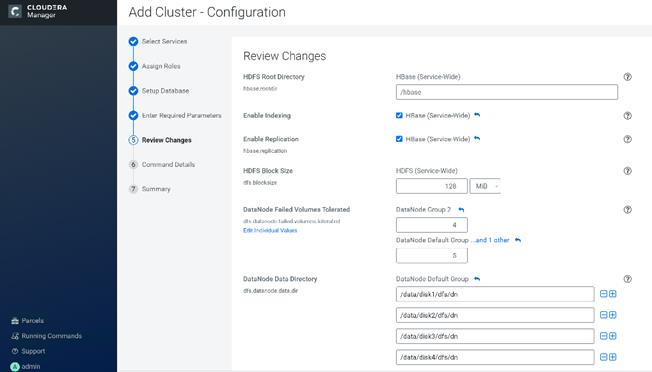Viewport: 652px width, 372px height.
Task: Open Support menu in sidebar
Action: click(x=28, y=351)
